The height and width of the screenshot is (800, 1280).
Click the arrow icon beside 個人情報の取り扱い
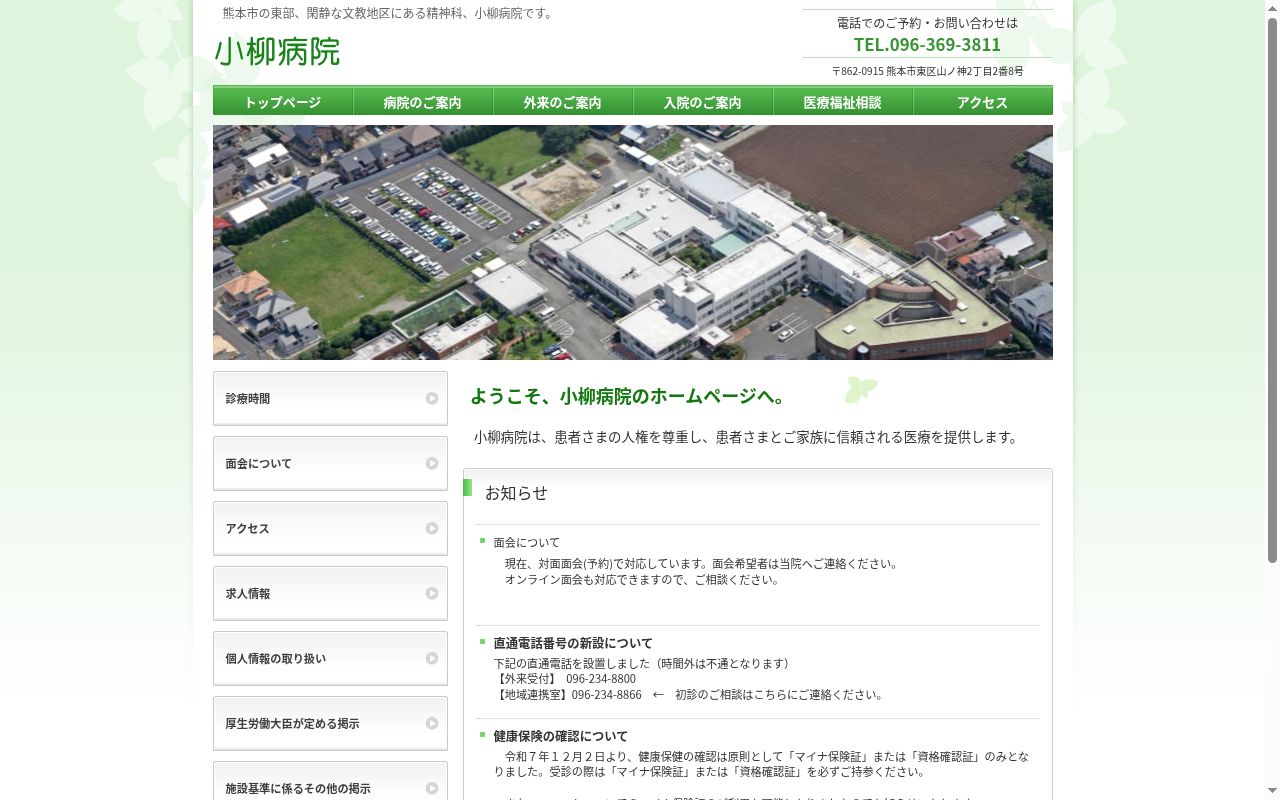432,658
